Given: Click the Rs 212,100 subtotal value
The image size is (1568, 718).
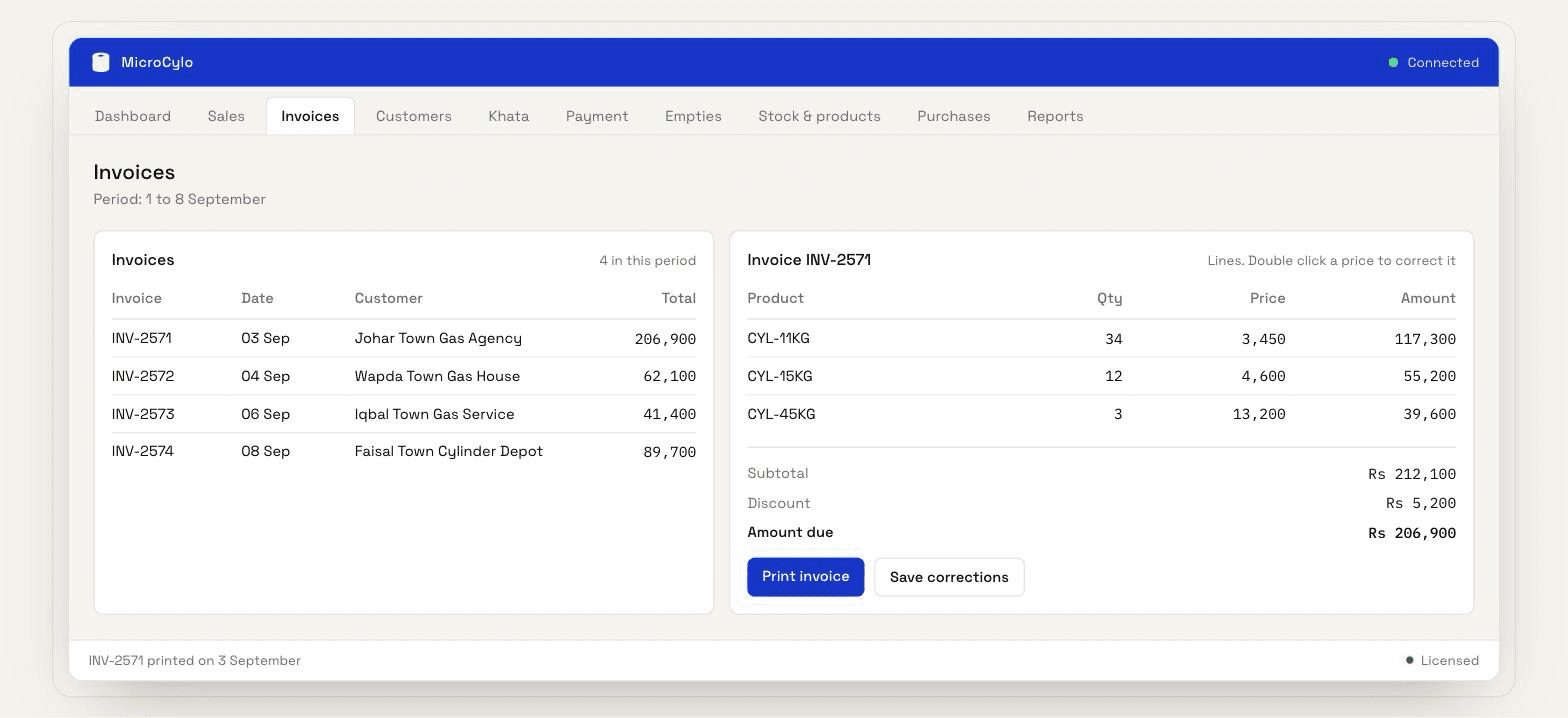Looking at the screenshot, I should [x=1412, y=474].
